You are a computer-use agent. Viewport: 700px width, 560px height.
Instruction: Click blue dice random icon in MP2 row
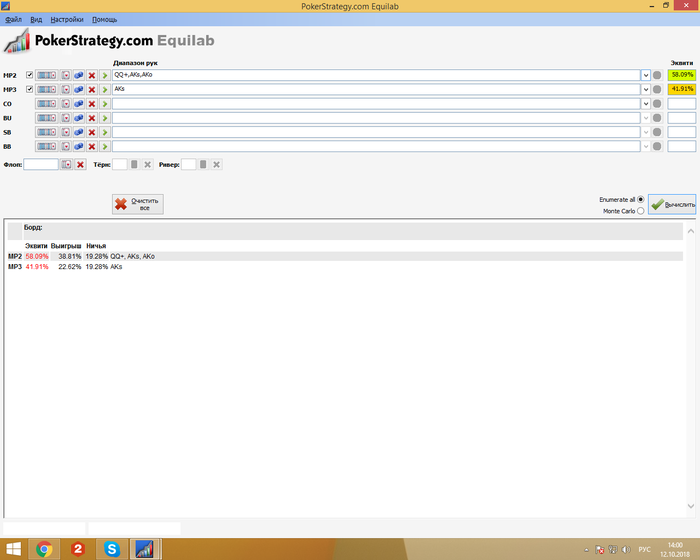pyautogui.click(x=79, y=75)
